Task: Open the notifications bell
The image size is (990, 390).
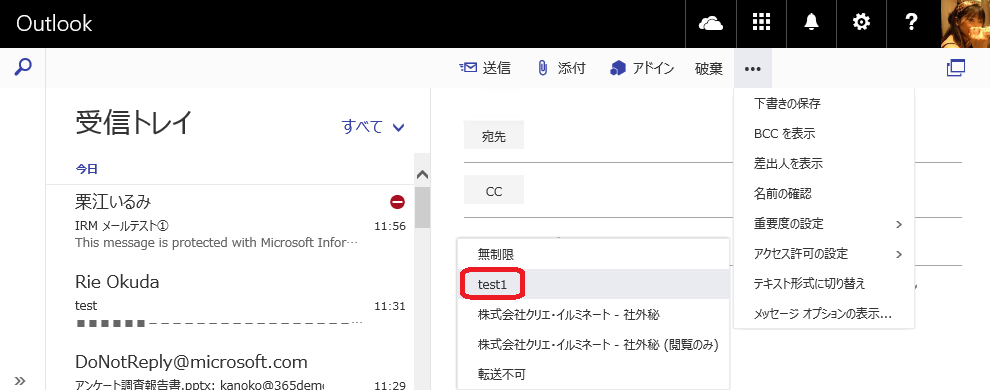Action: point(811,24)
